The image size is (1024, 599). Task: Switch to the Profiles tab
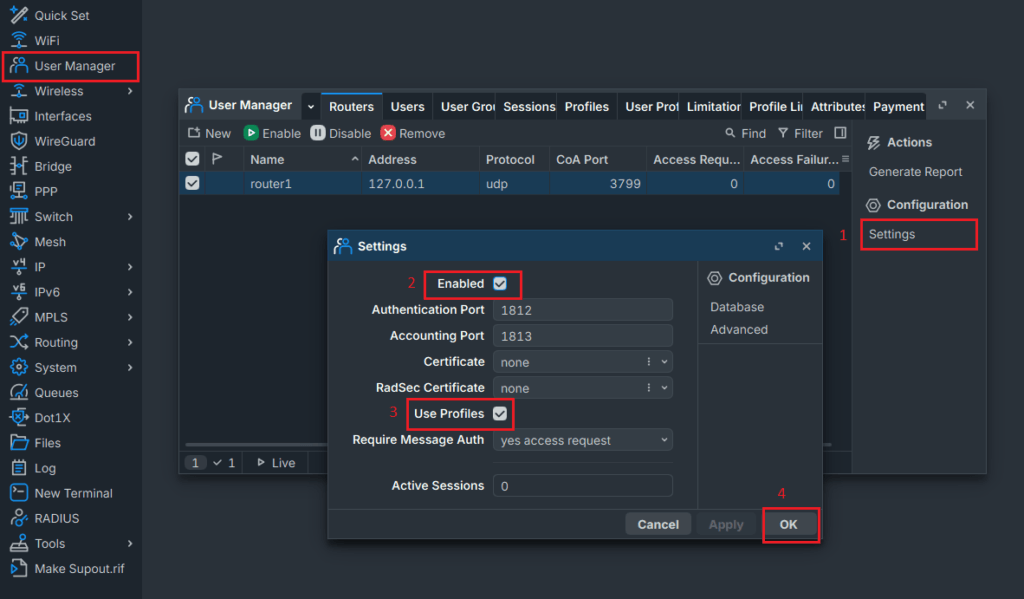click(x=586, y=106)
